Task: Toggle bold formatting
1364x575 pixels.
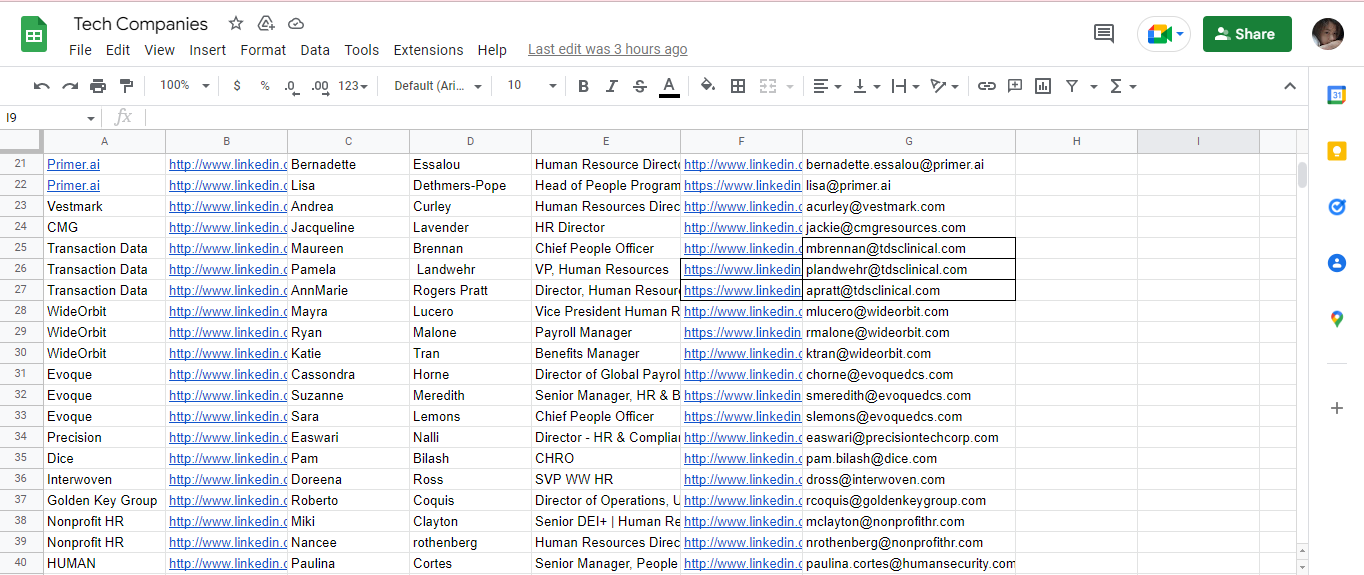Action: 584,86
